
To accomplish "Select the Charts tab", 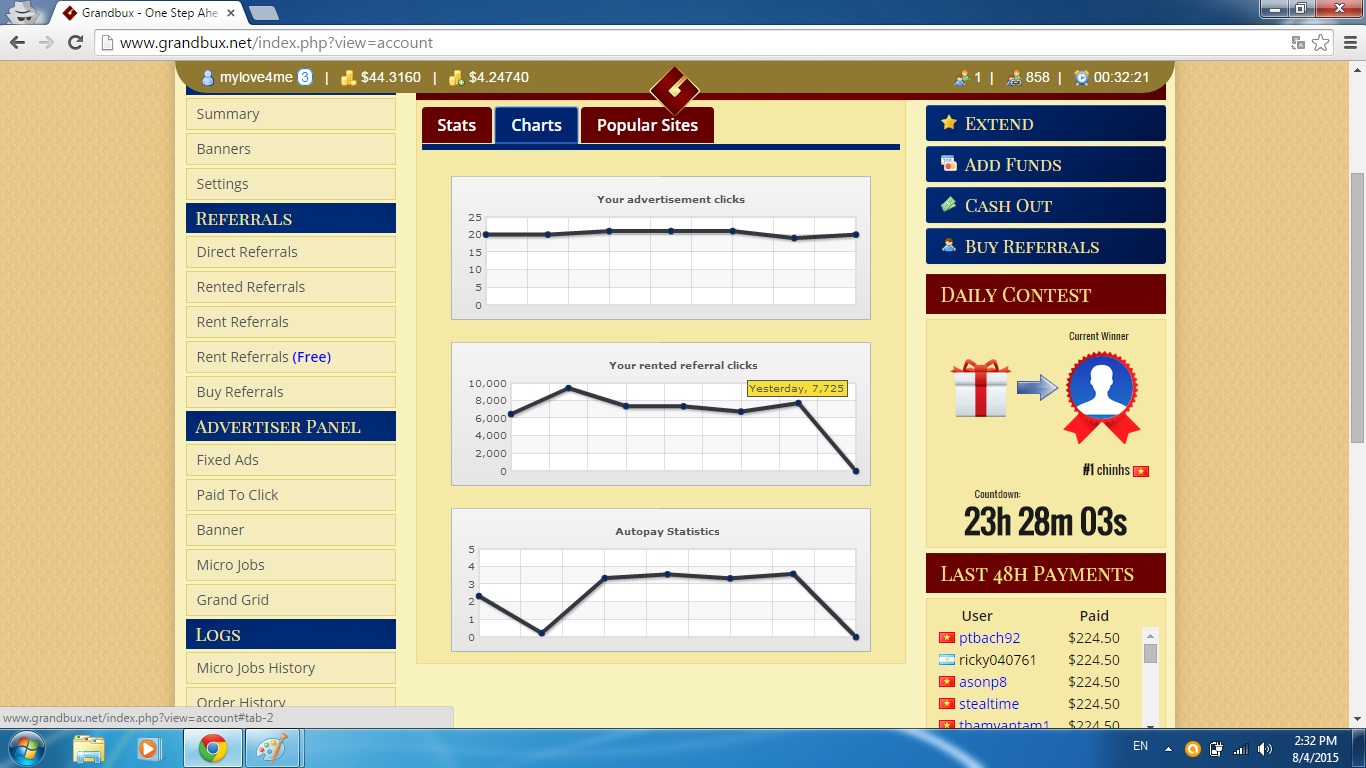I will point(536,125).
